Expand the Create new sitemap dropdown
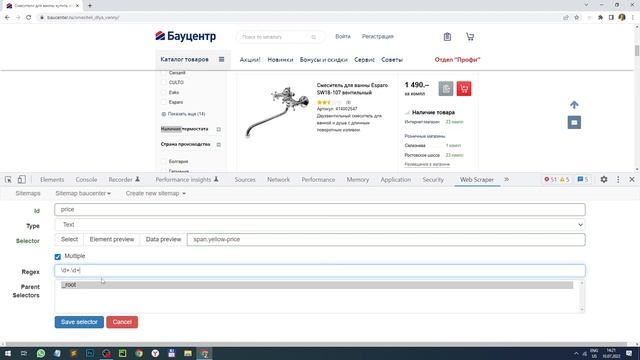 click(x=156, y=193)
